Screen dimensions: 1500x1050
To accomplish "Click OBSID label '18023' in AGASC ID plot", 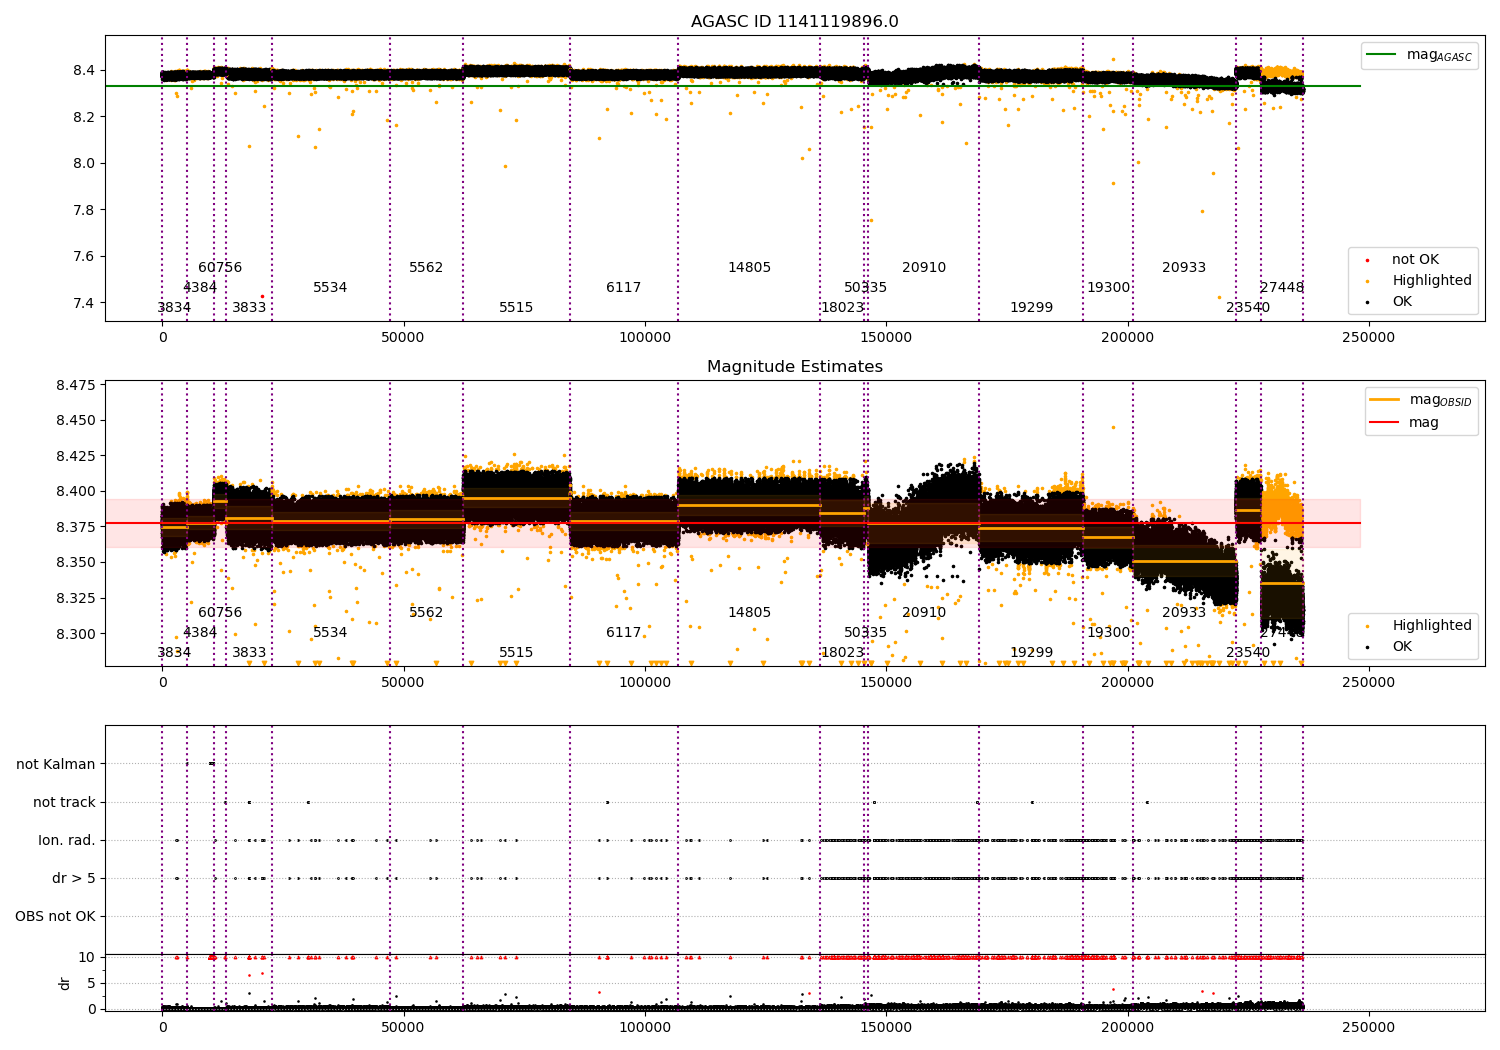I will [843, 308].
